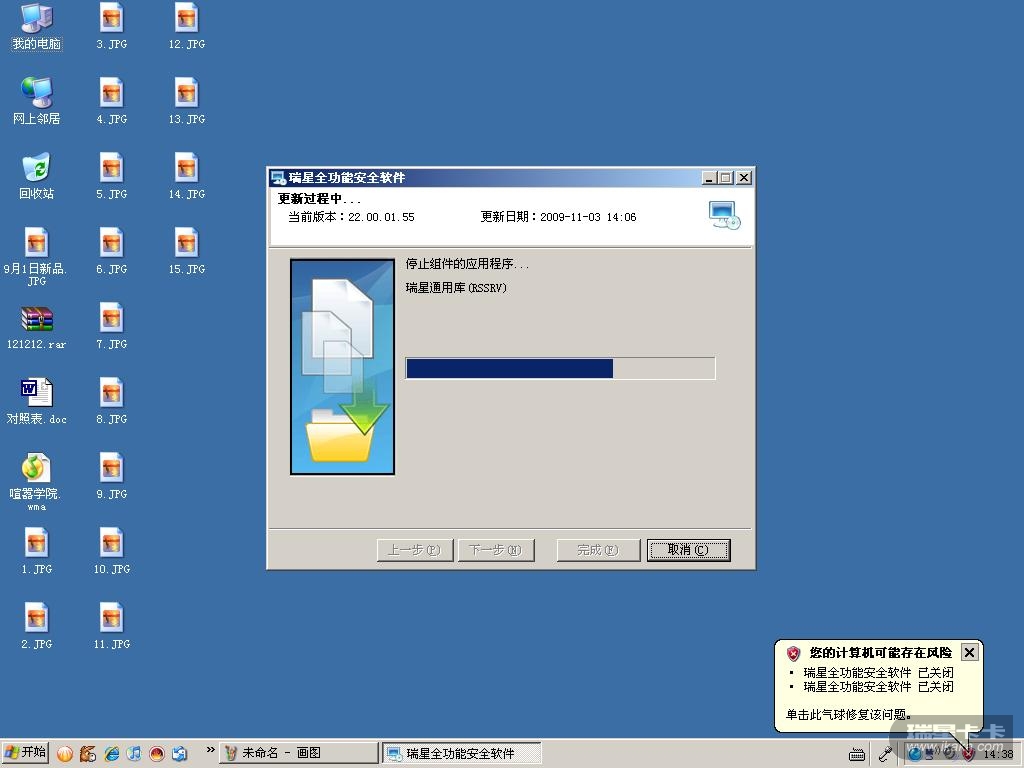Viewport: 1024px width, 768px height.
Task: Select the 14.JPG file icon
Action: coord(187,176)
